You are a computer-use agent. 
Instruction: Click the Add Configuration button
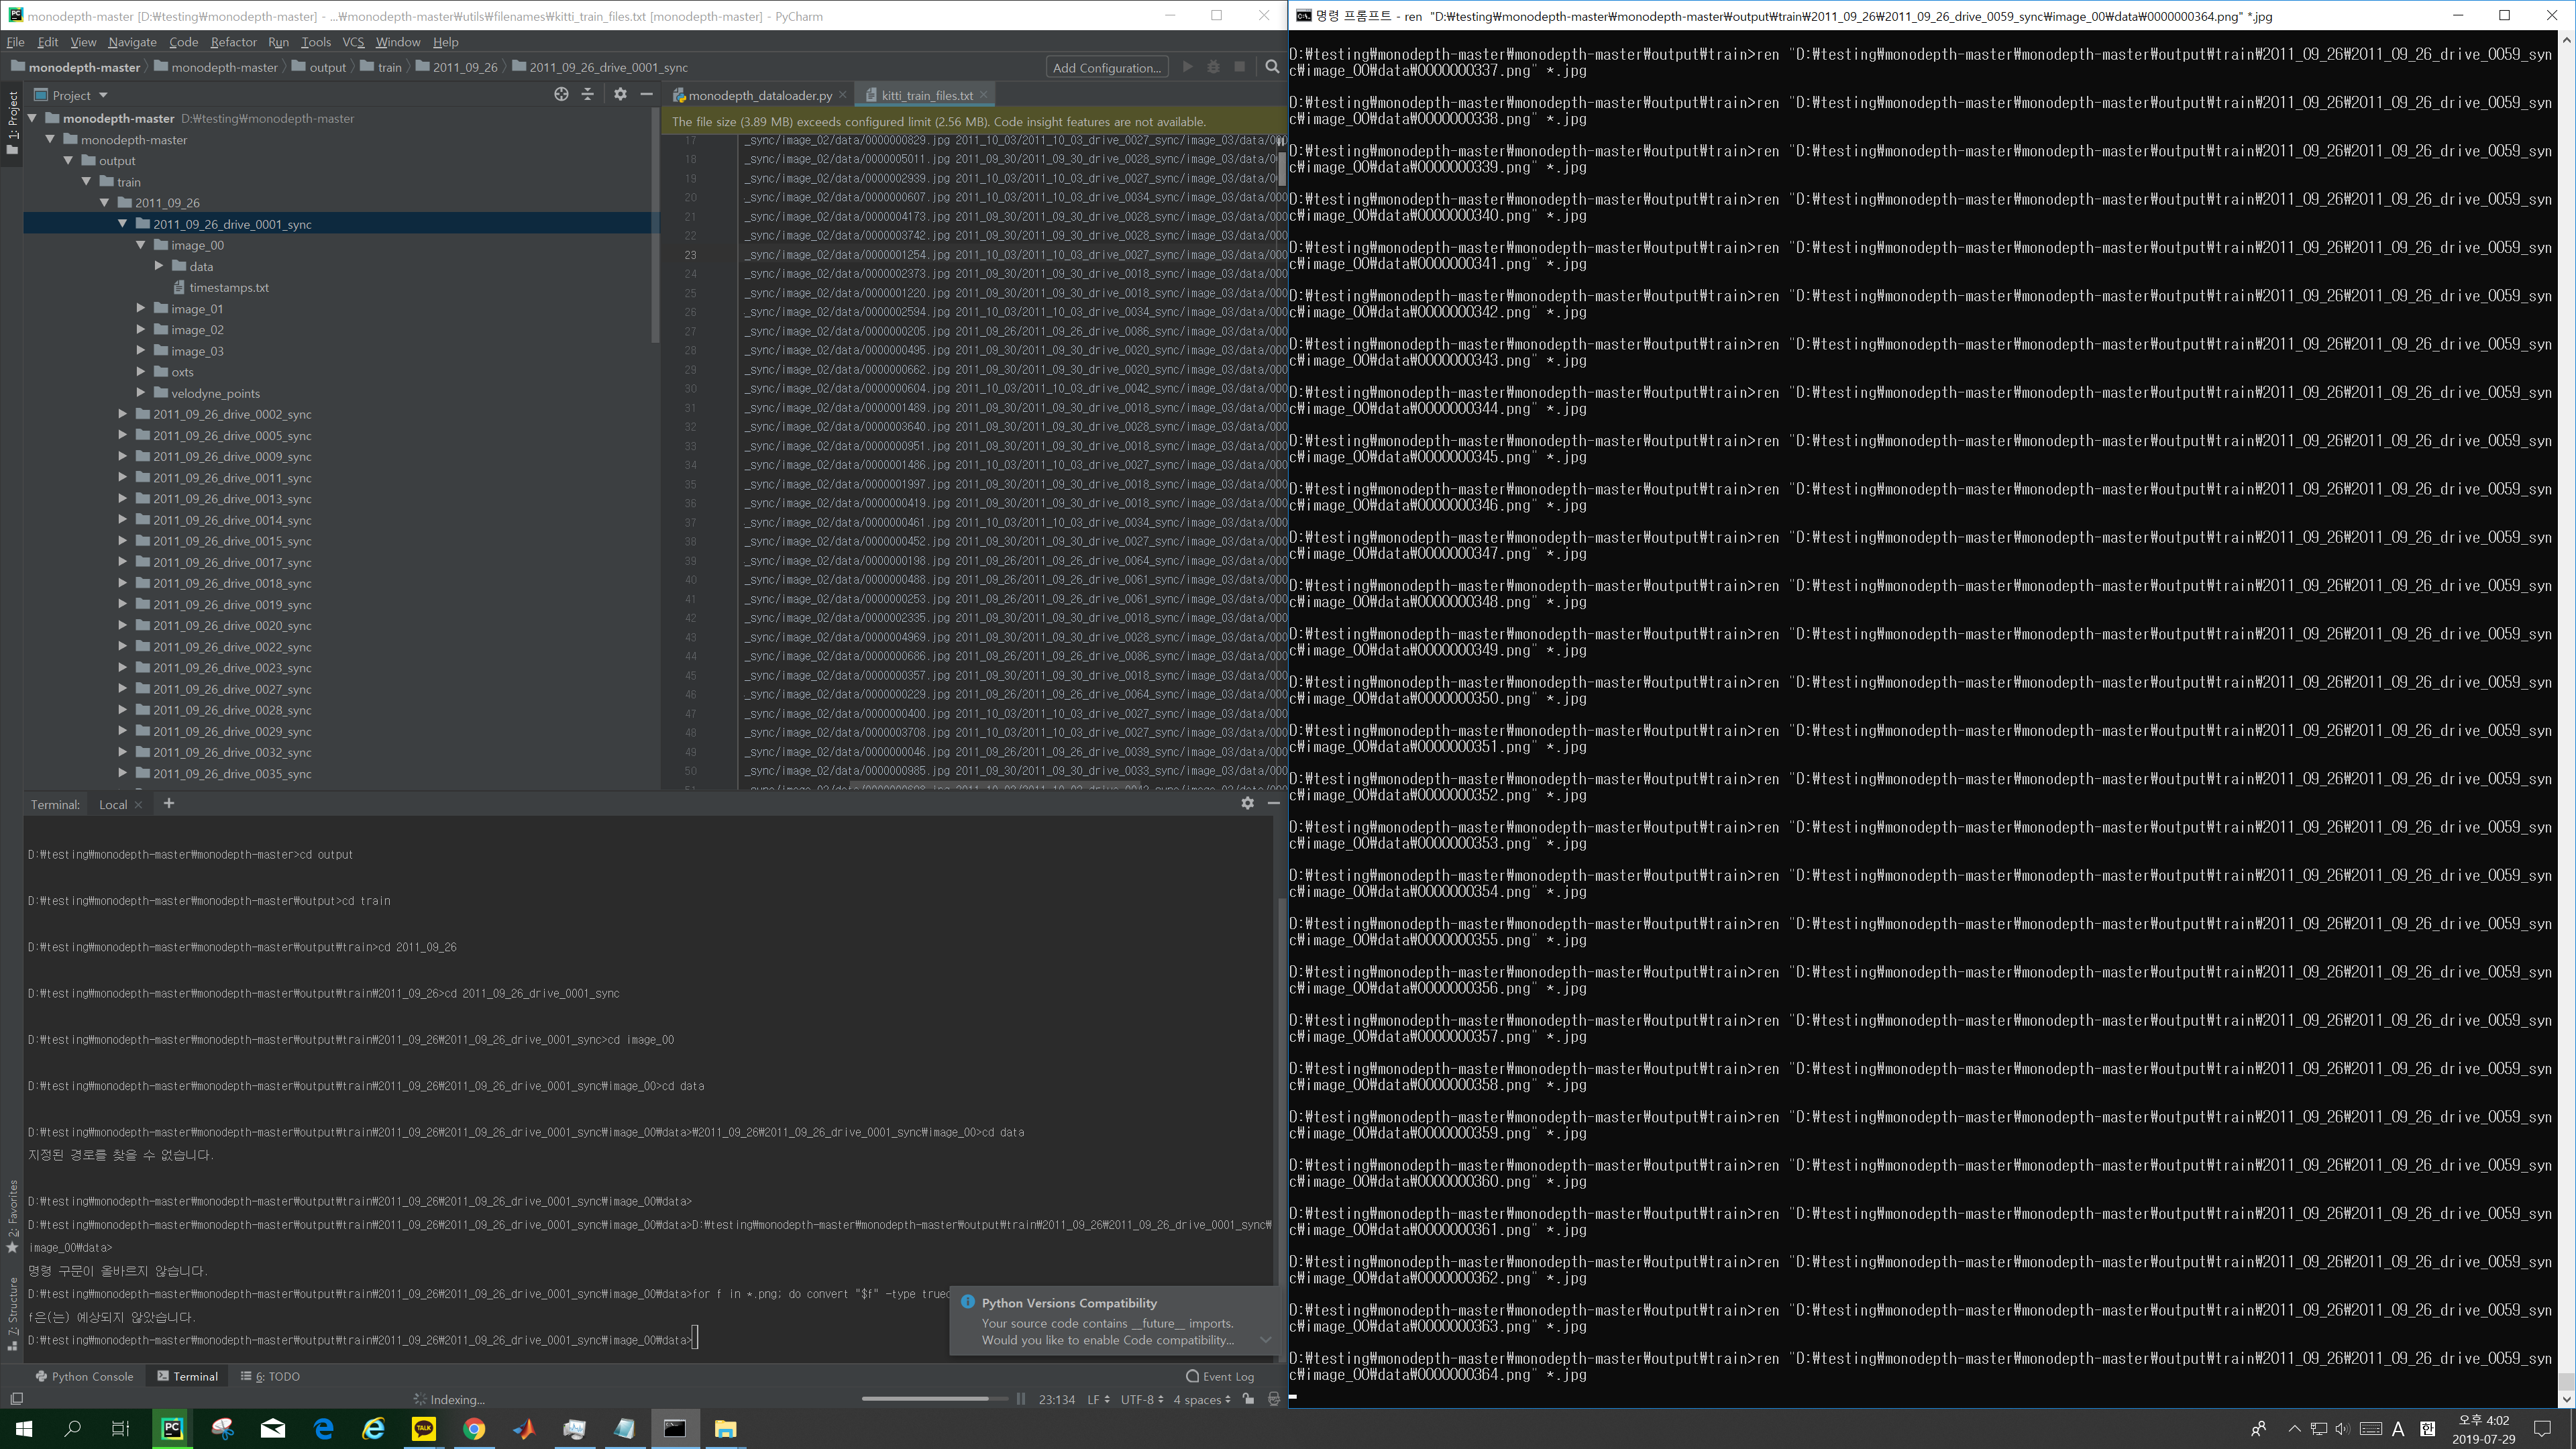click(1106, 67)
